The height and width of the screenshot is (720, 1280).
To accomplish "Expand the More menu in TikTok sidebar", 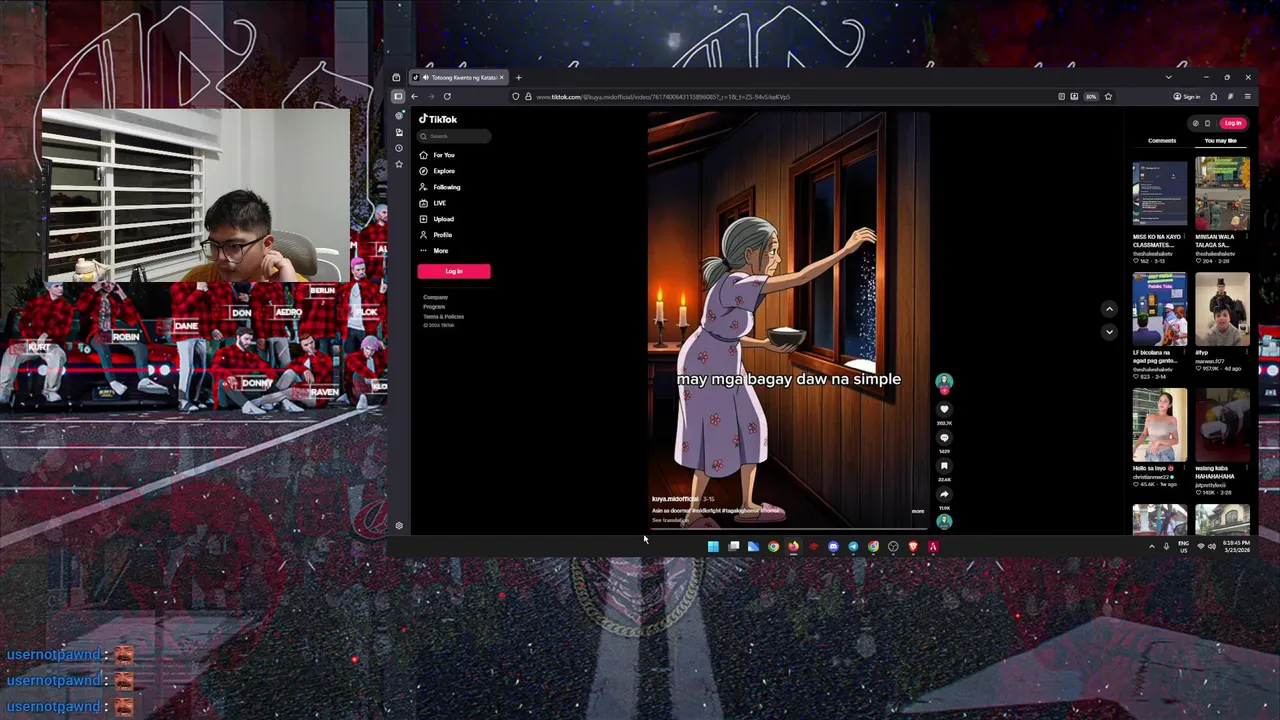I will pos(434,251).
